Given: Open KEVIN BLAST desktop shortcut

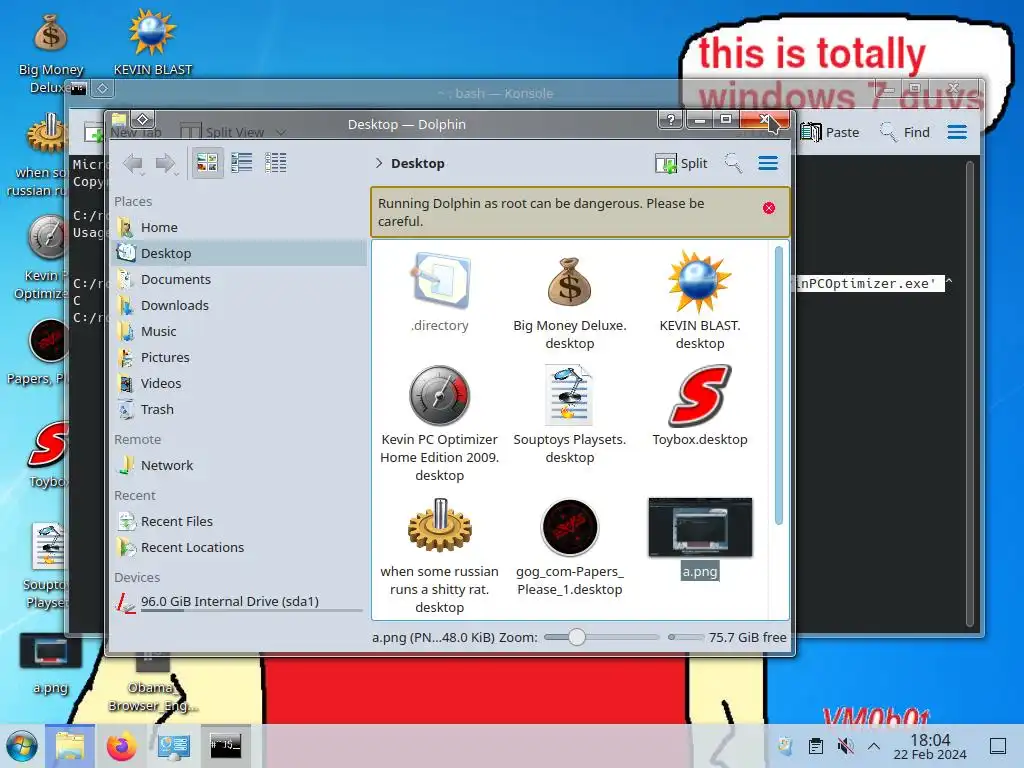Looking at the screenshot, I should click(153, 42).
